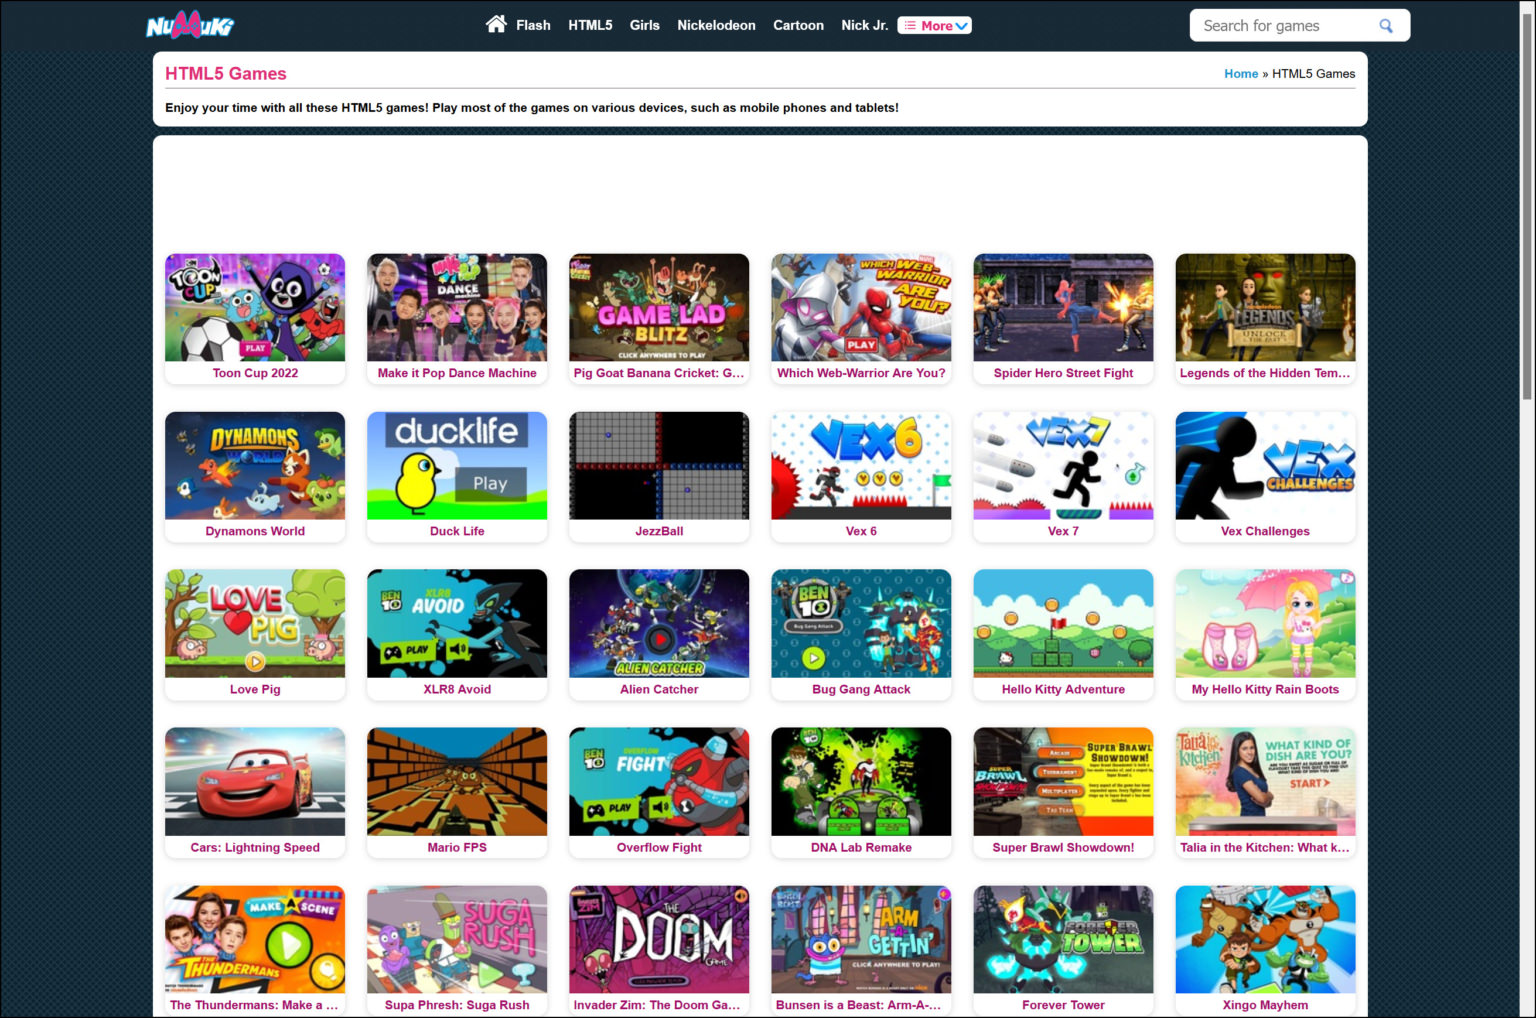Click the PLAY overlay on Toon Cup 2022
The image size is (1536, 1018).
tap(255, 346)
